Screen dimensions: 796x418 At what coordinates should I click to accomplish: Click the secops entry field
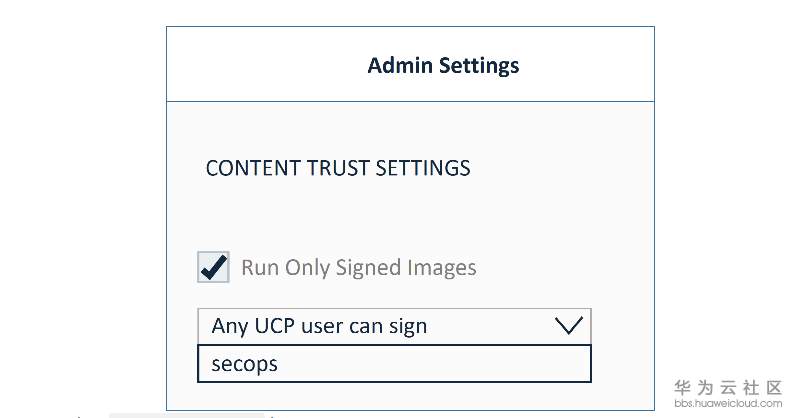(394, 364)
